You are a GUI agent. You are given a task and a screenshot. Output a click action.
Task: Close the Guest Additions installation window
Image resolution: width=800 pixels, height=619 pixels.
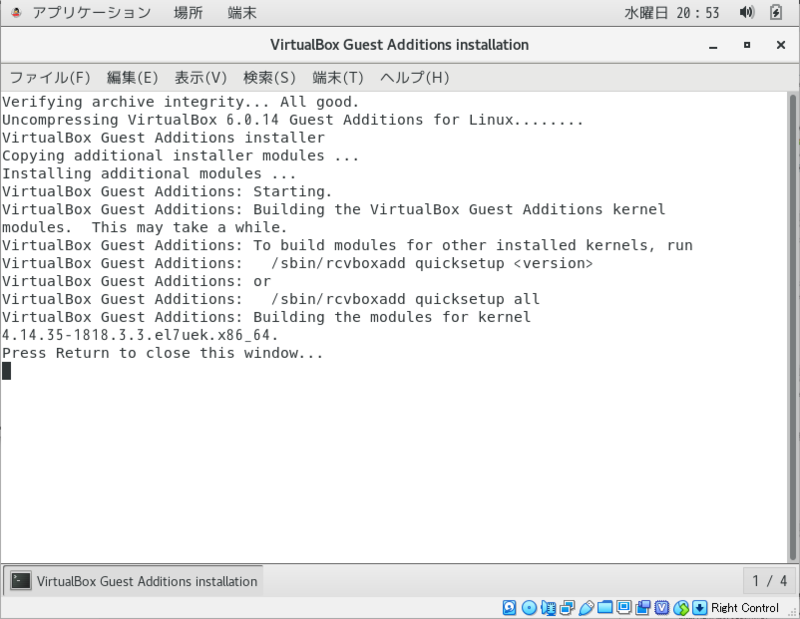781,45
